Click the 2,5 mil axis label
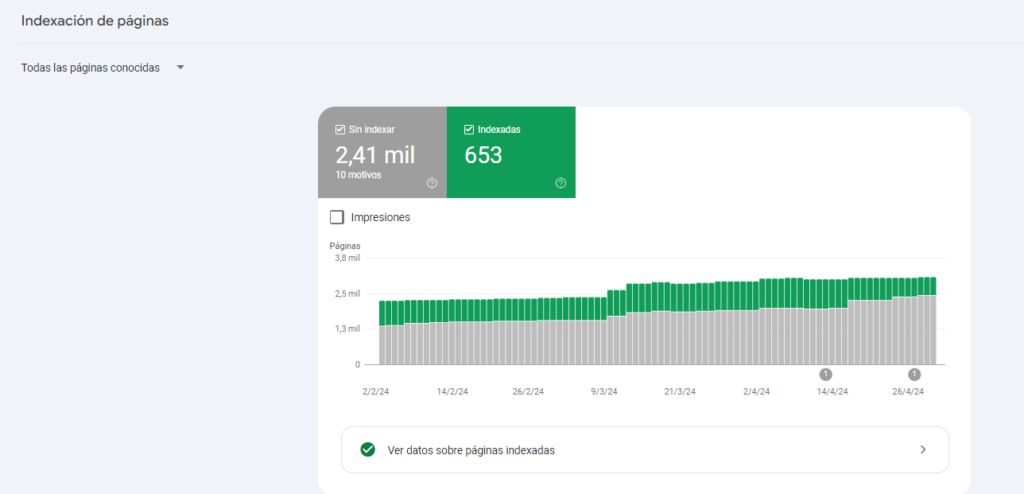Screen dimensions: 1024x494 [x=347, y=293]
